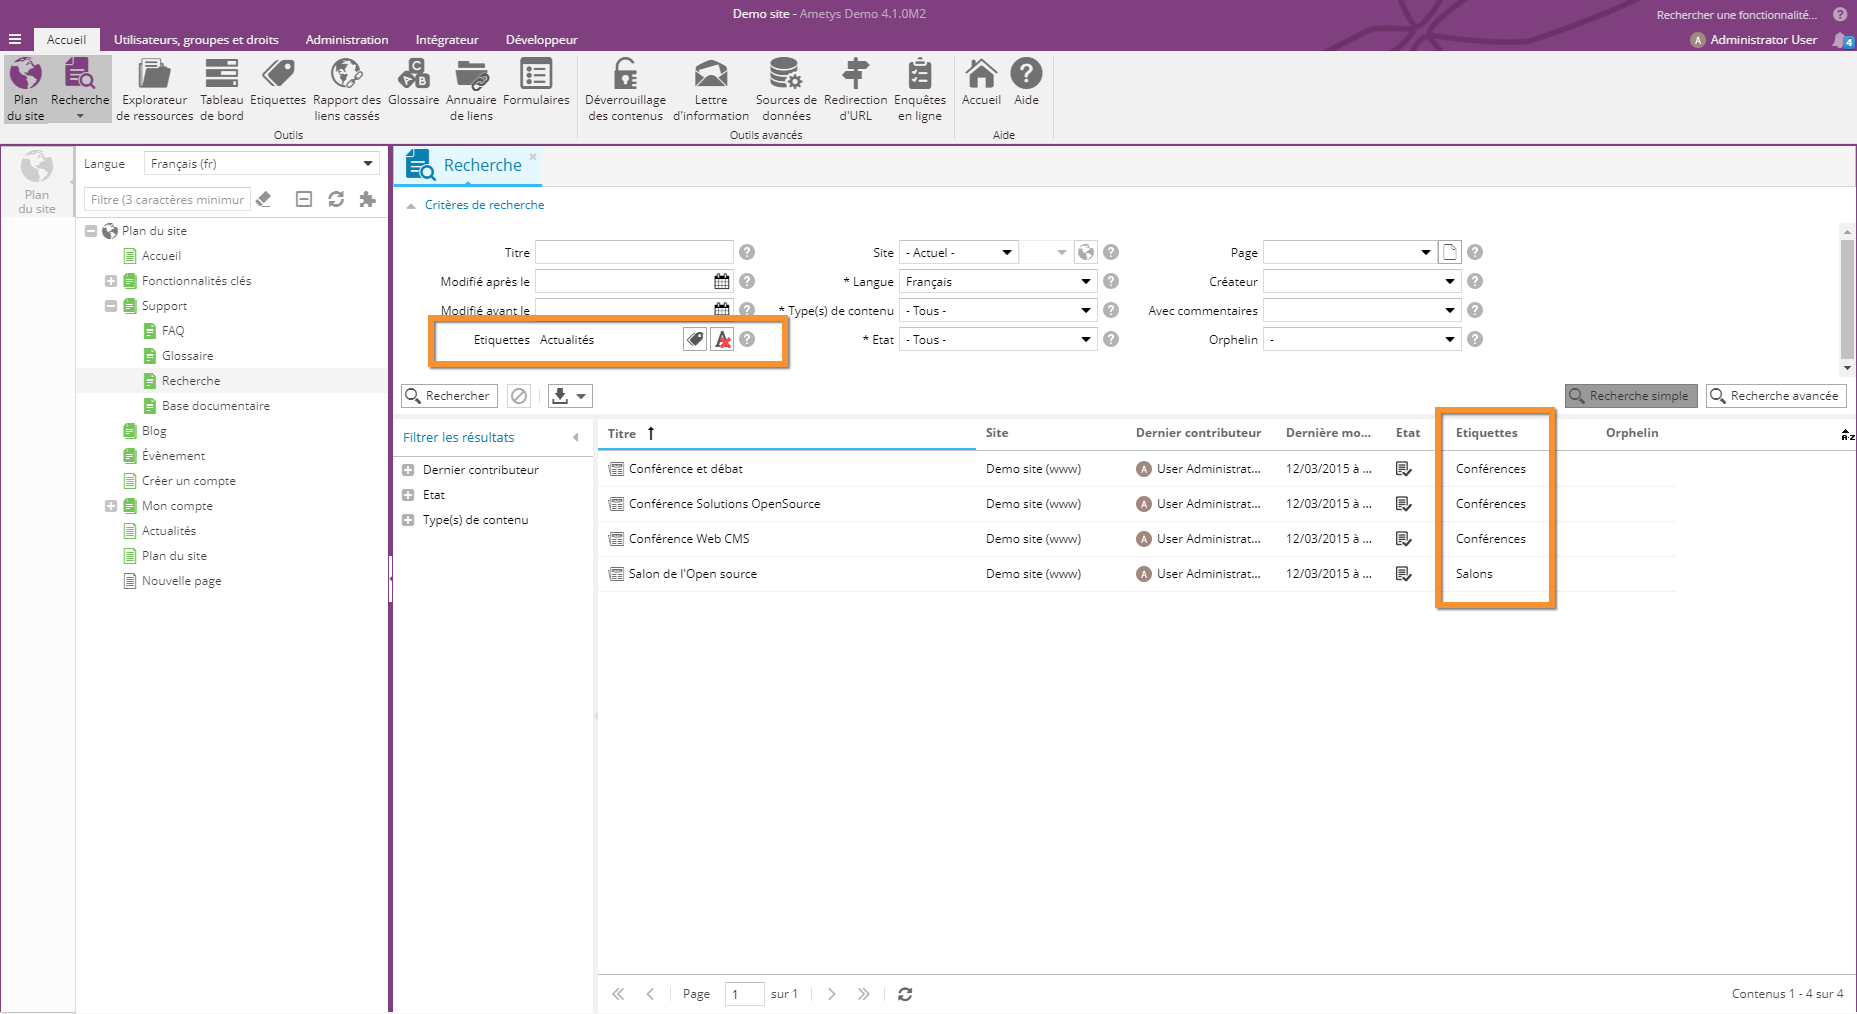Open the Développeur ribbon tab
Screen dimensions: 1857x1014
(x=541, y=40)
